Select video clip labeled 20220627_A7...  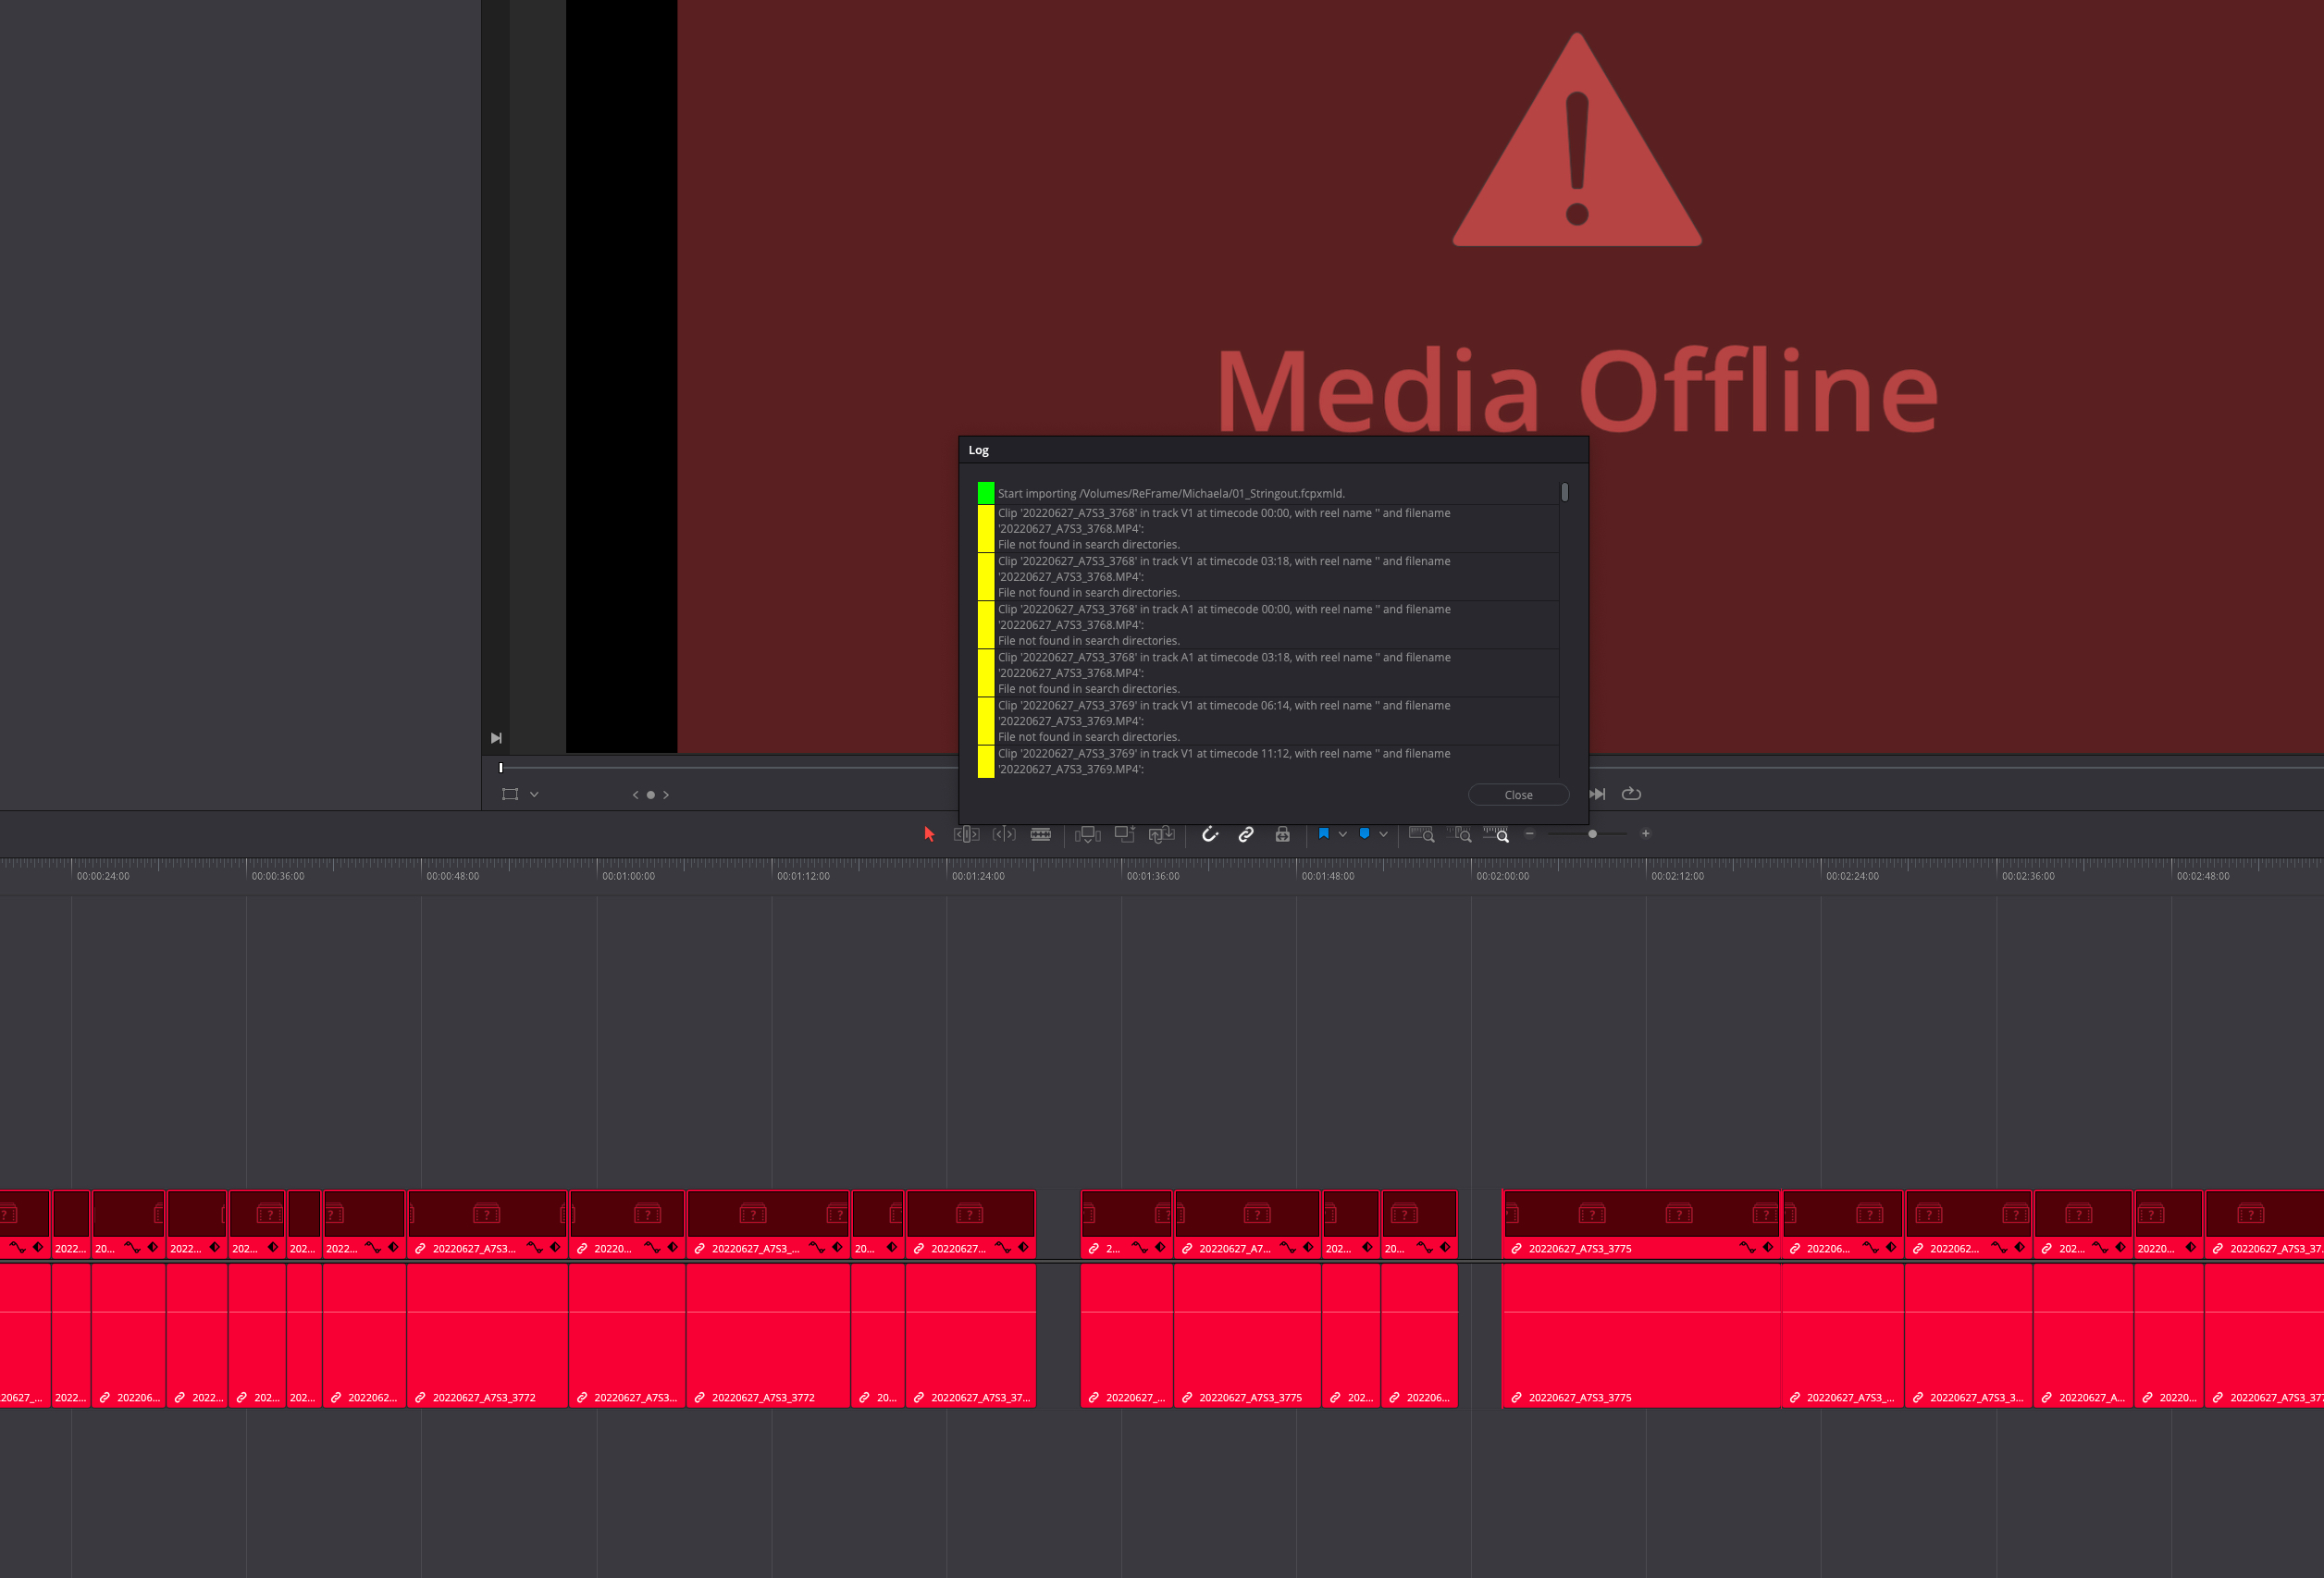point(1247,1224)
